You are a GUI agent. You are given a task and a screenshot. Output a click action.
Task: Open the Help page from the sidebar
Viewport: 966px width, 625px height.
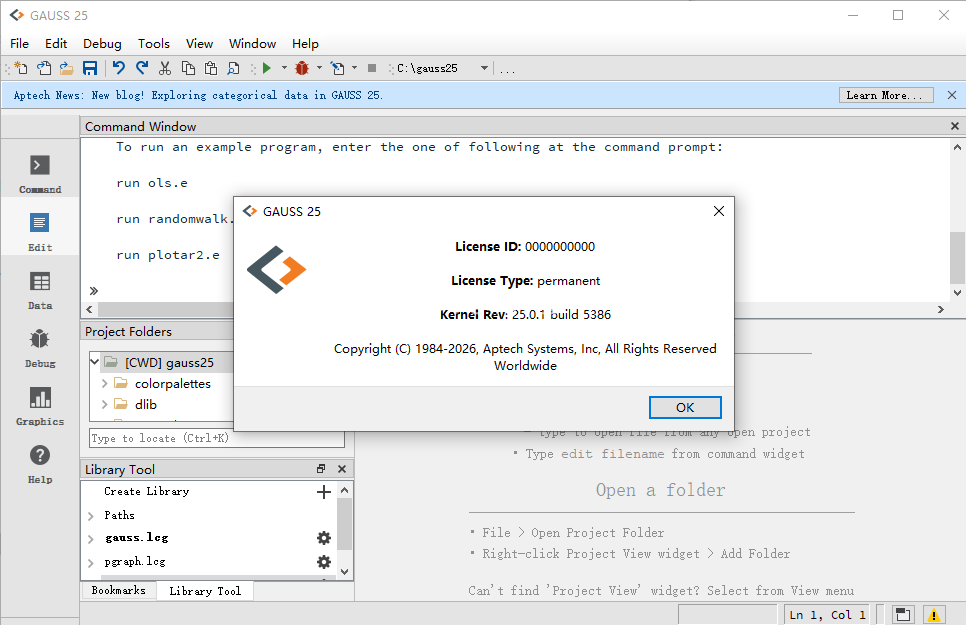point(40,463)
